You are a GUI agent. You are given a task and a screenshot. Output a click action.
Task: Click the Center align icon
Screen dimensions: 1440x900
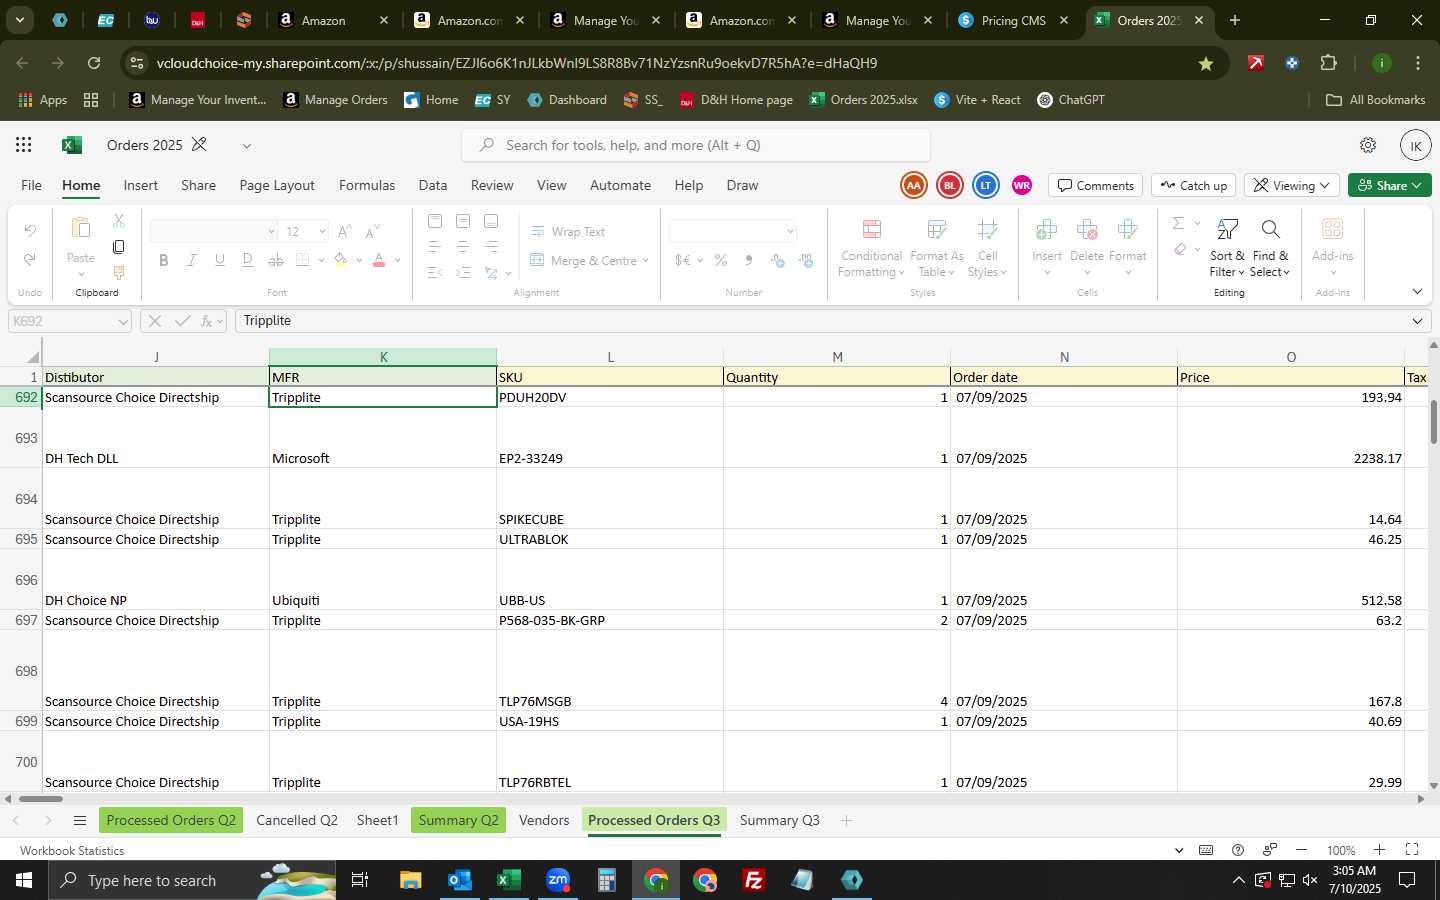pos(462,247)
